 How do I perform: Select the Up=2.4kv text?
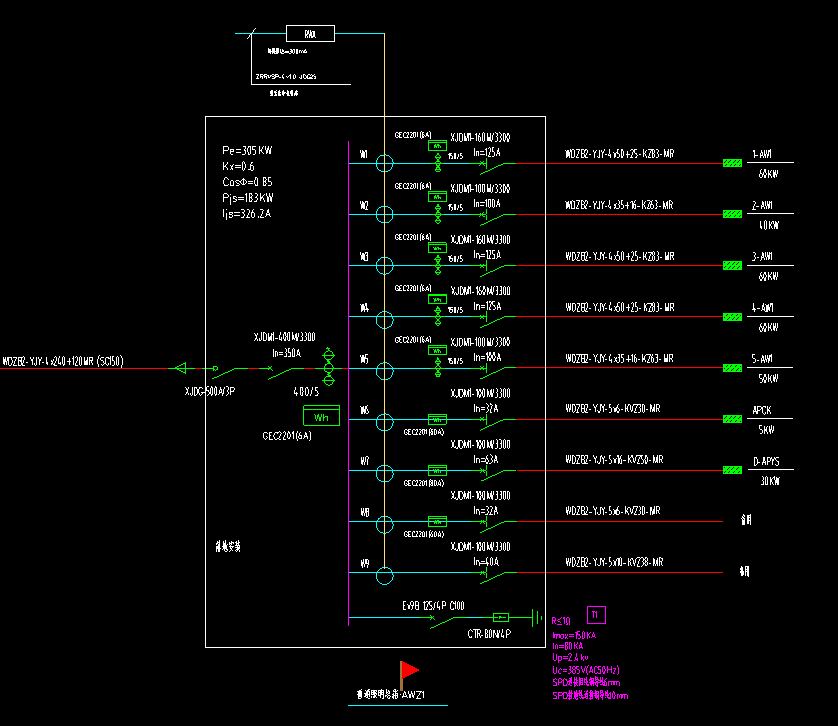coord(570,658)
